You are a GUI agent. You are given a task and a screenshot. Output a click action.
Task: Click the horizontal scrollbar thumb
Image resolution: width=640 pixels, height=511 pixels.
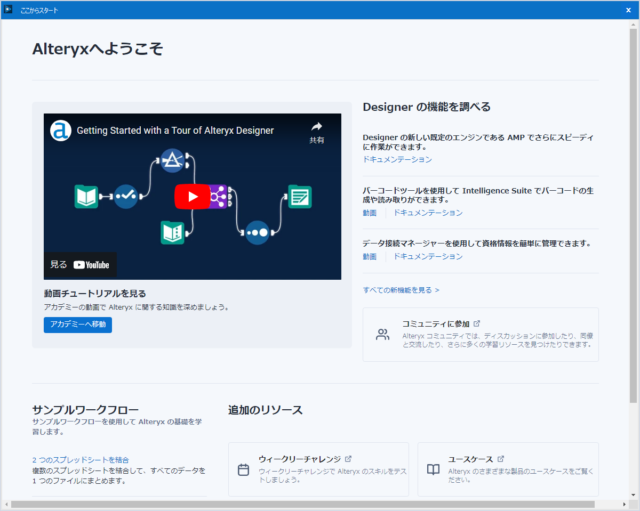click(x=303, y=504)
